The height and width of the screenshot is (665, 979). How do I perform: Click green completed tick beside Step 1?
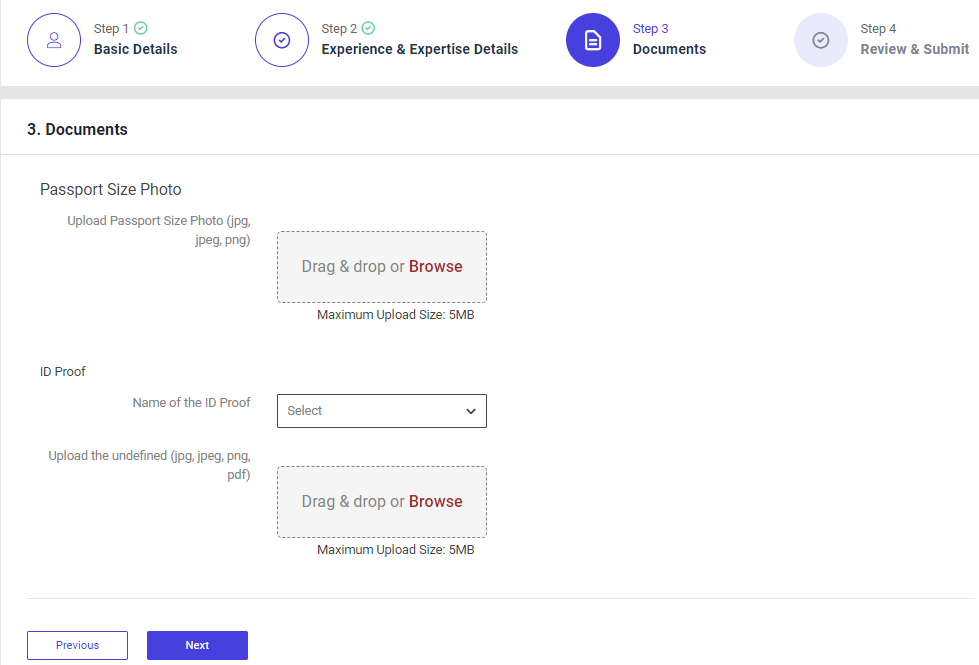point(141,29)
